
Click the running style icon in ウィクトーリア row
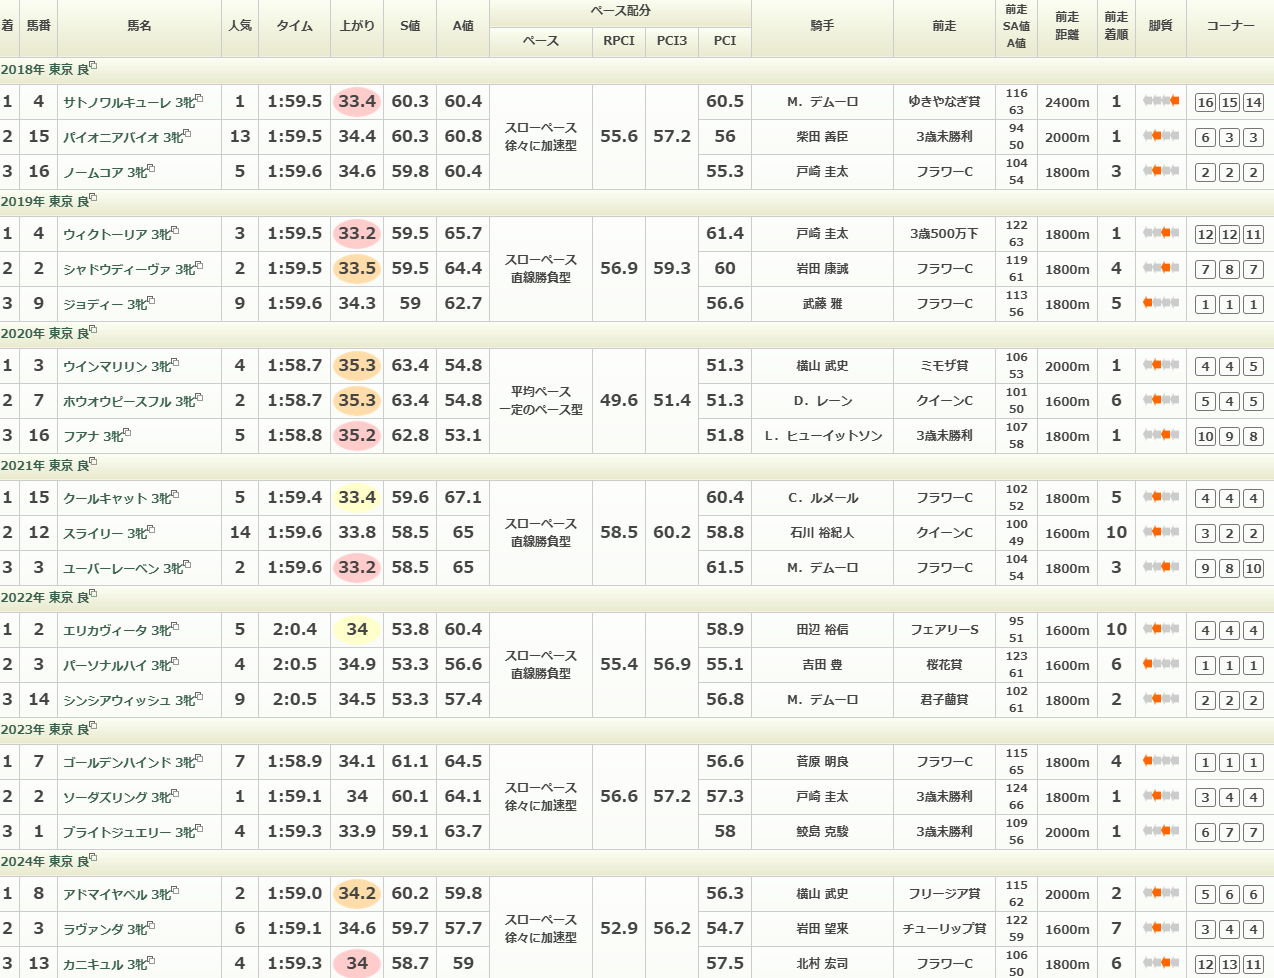(1160, 233)
